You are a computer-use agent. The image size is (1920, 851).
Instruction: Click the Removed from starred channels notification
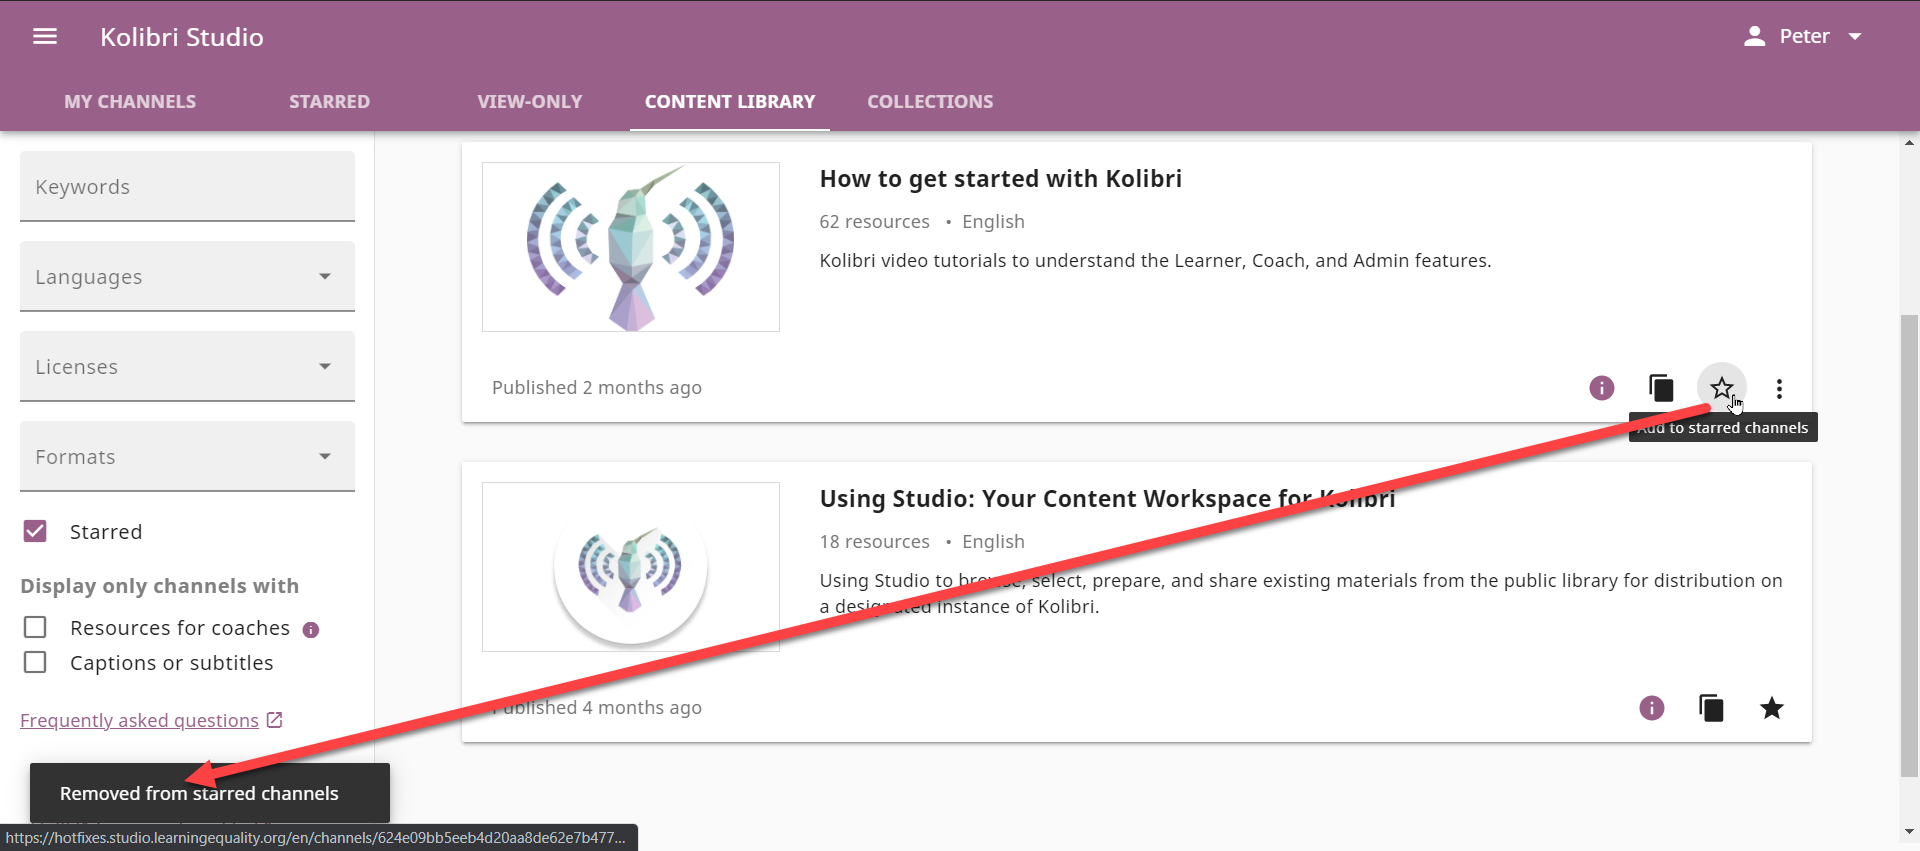[210, 793]
